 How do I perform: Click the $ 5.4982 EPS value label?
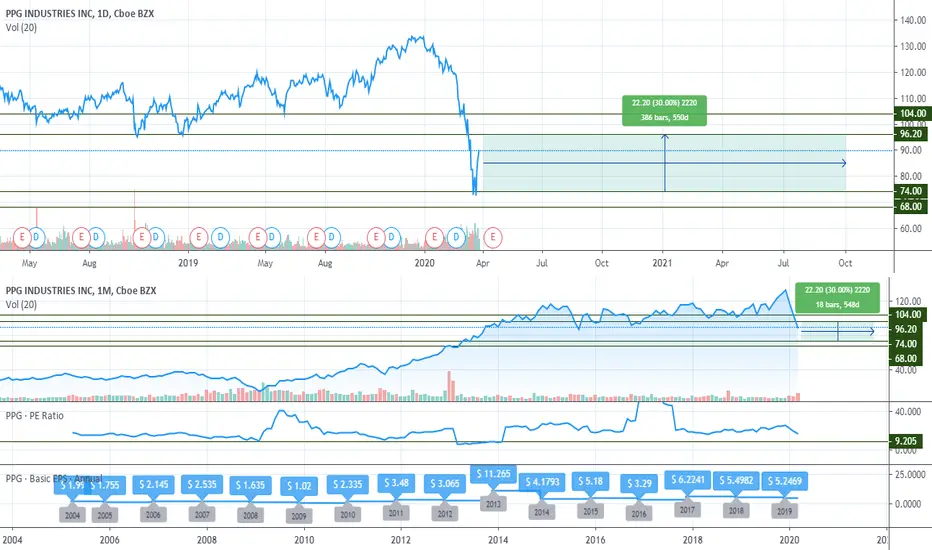[x=736, y=480]
